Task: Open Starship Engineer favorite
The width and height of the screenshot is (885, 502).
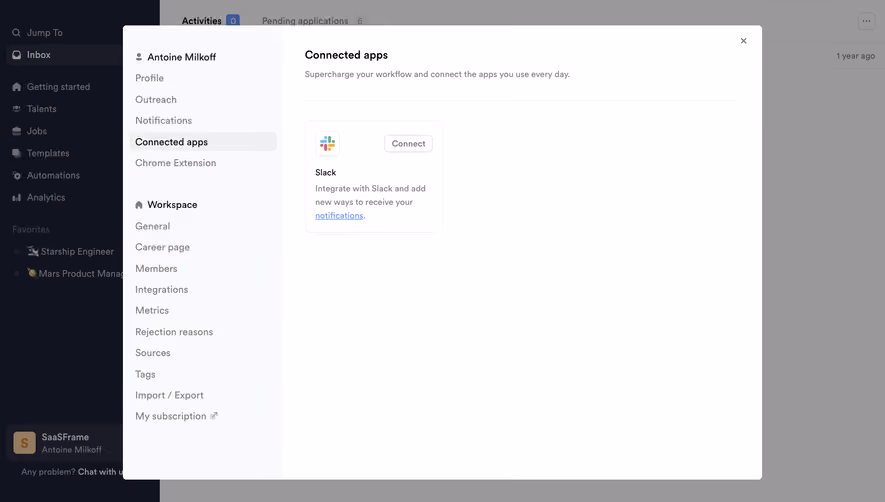Action: [x=77, y=251]
